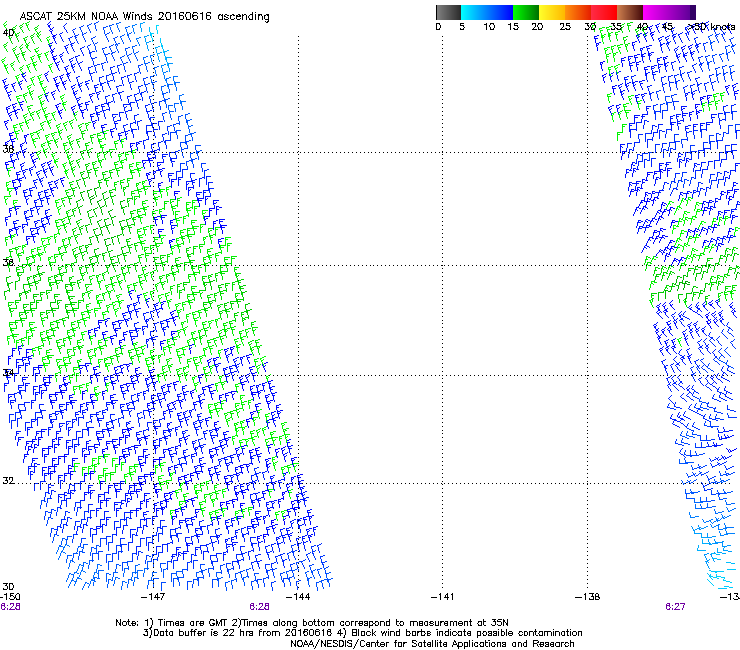Click the note 'Data buffer is 22 hrs'
Screen dimensions: 740x650
(x=204, y=633)
